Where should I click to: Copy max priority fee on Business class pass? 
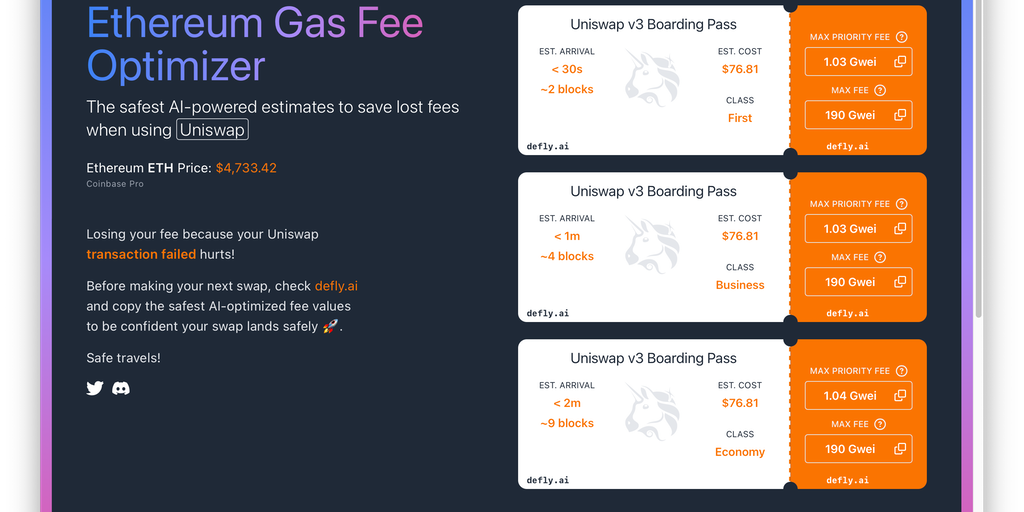[x=900, y=229]
